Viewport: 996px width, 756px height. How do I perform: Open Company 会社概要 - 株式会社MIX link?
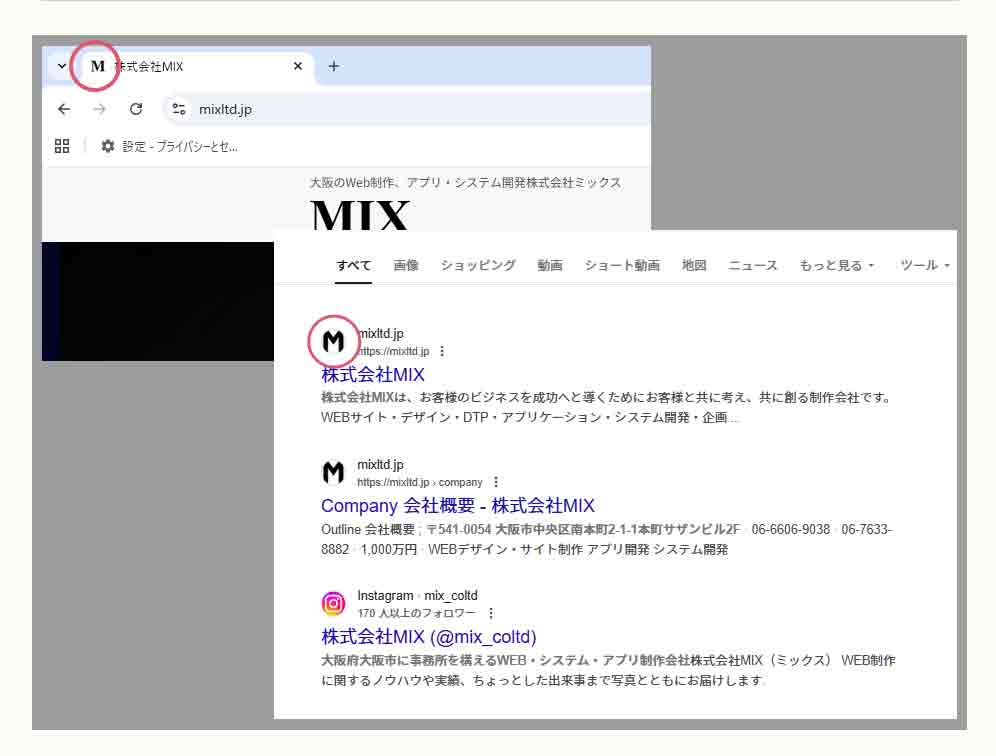458,506
